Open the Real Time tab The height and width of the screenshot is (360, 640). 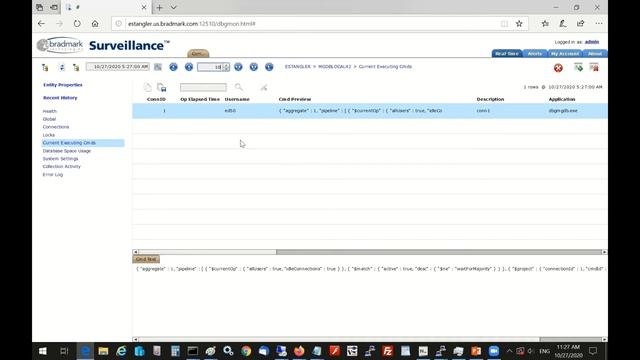coord(507,53)
